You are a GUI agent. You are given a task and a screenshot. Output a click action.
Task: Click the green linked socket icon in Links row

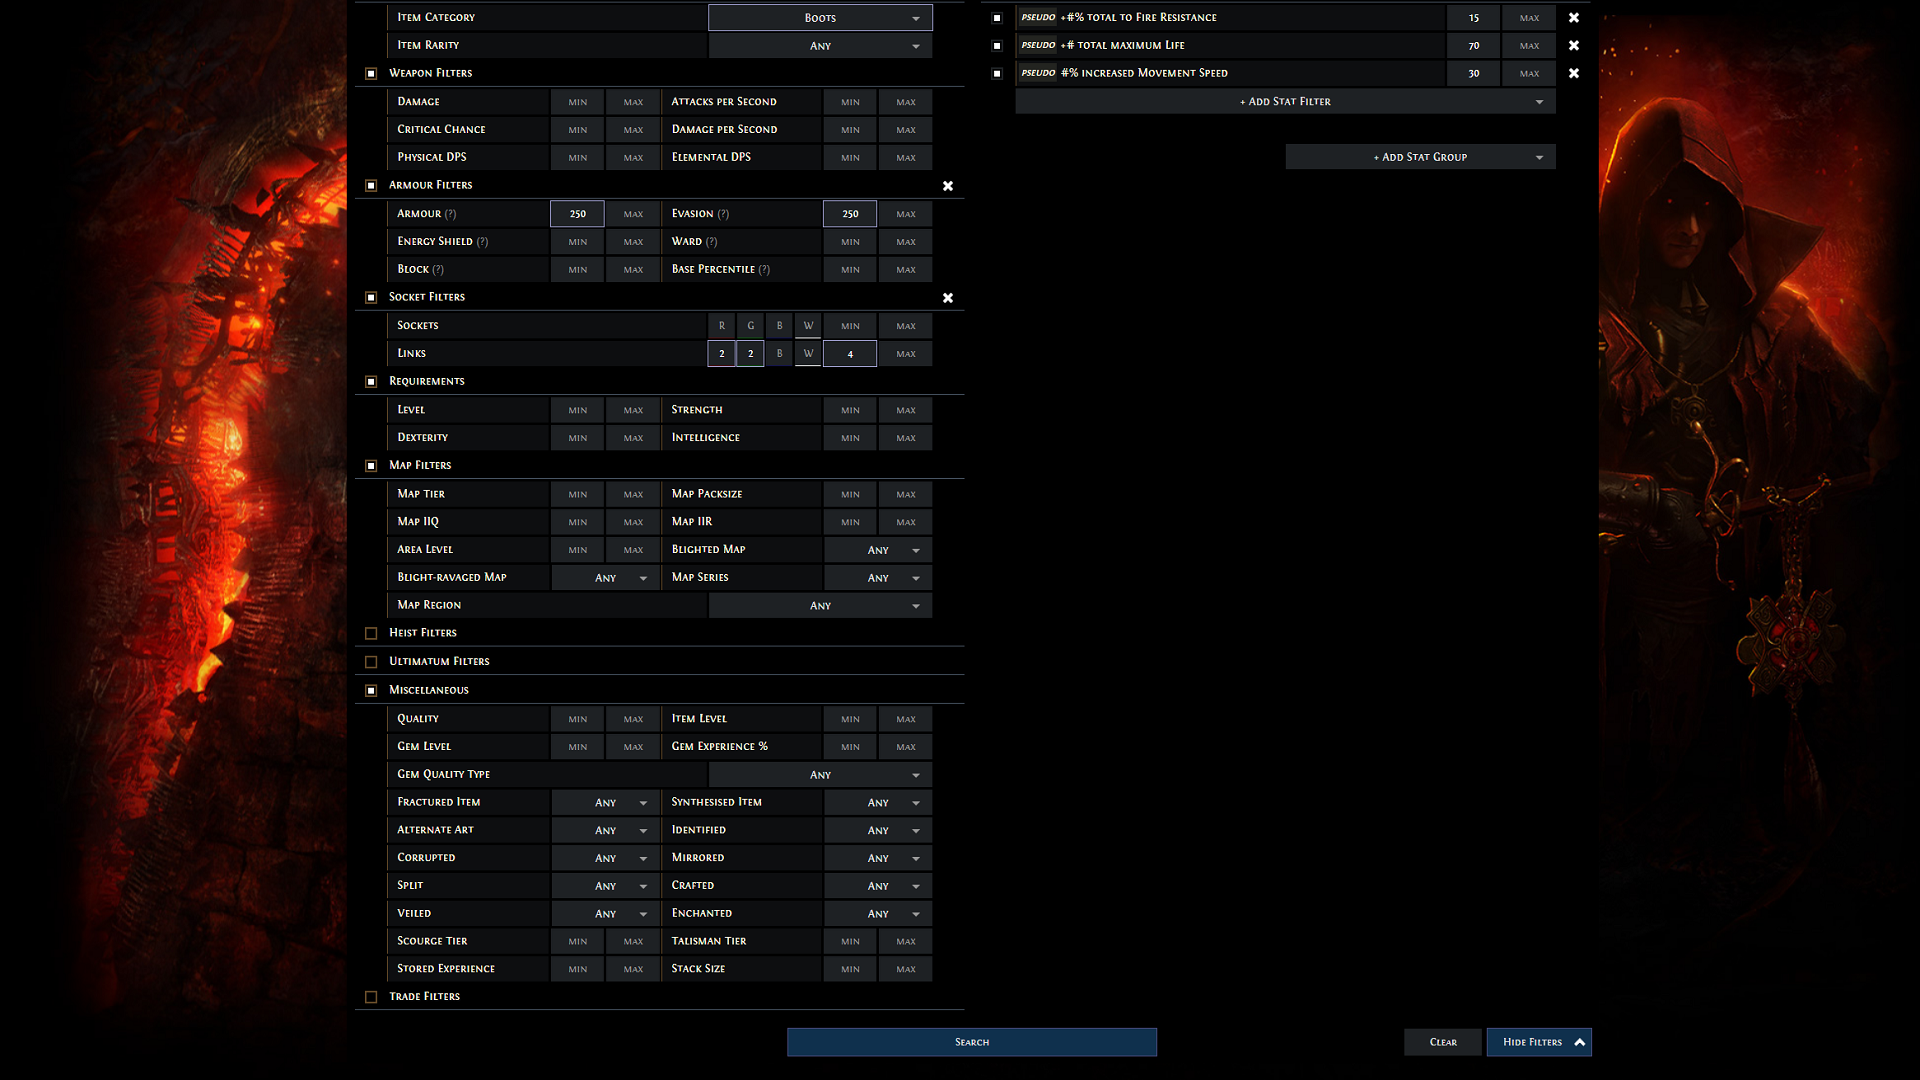(x=750, y=353)
